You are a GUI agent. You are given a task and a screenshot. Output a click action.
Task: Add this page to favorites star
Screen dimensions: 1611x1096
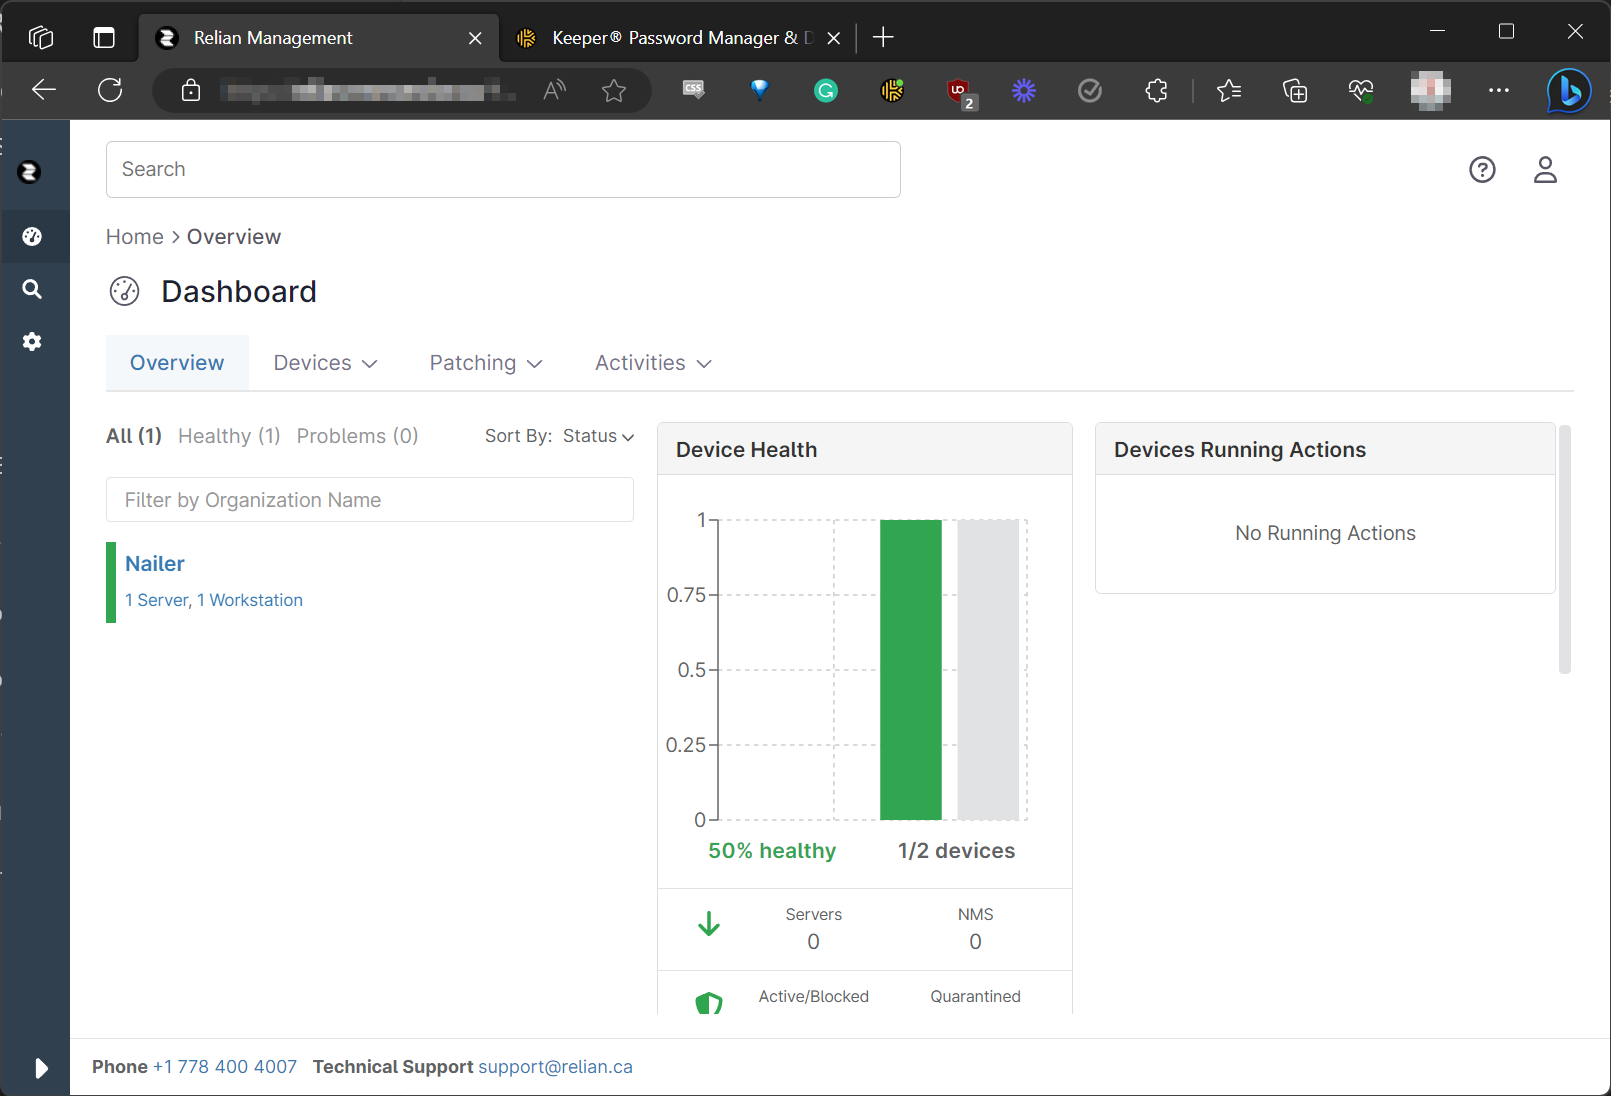(x=614, y=91)
